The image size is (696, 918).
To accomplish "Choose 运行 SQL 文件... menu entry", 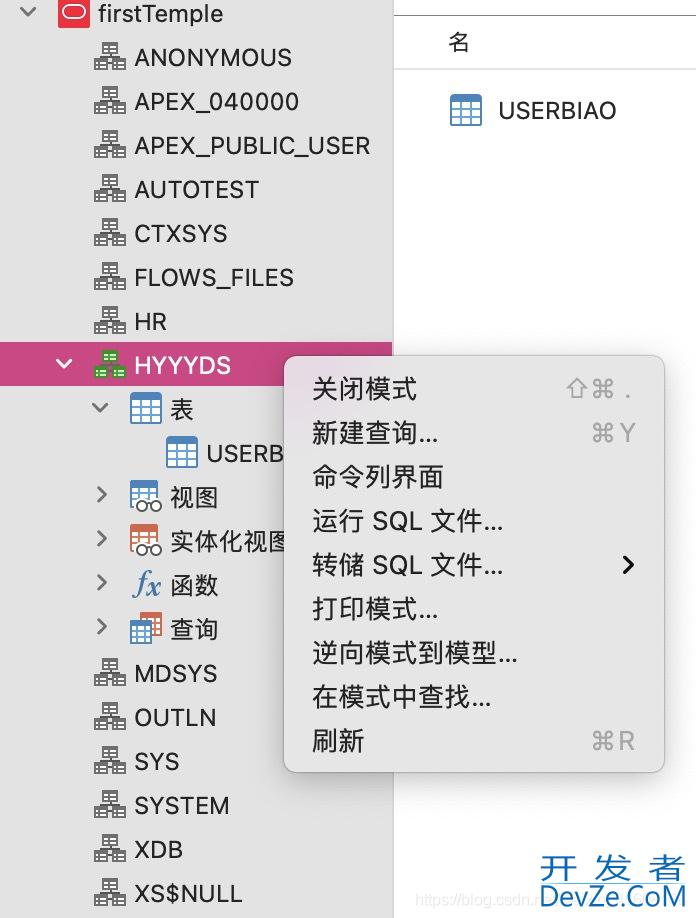I will 474,520.
